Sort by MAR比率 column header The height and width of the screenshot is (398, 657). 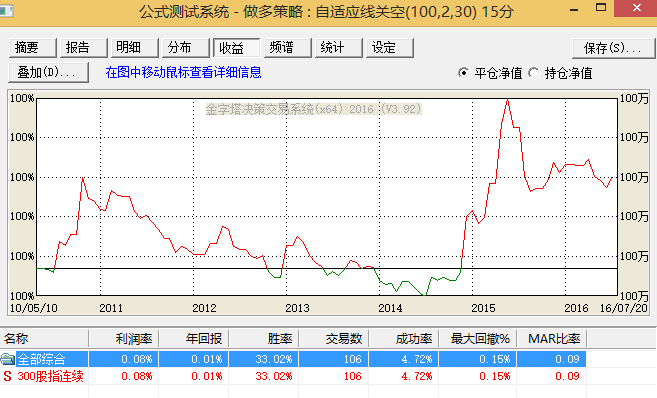point(551,339)
